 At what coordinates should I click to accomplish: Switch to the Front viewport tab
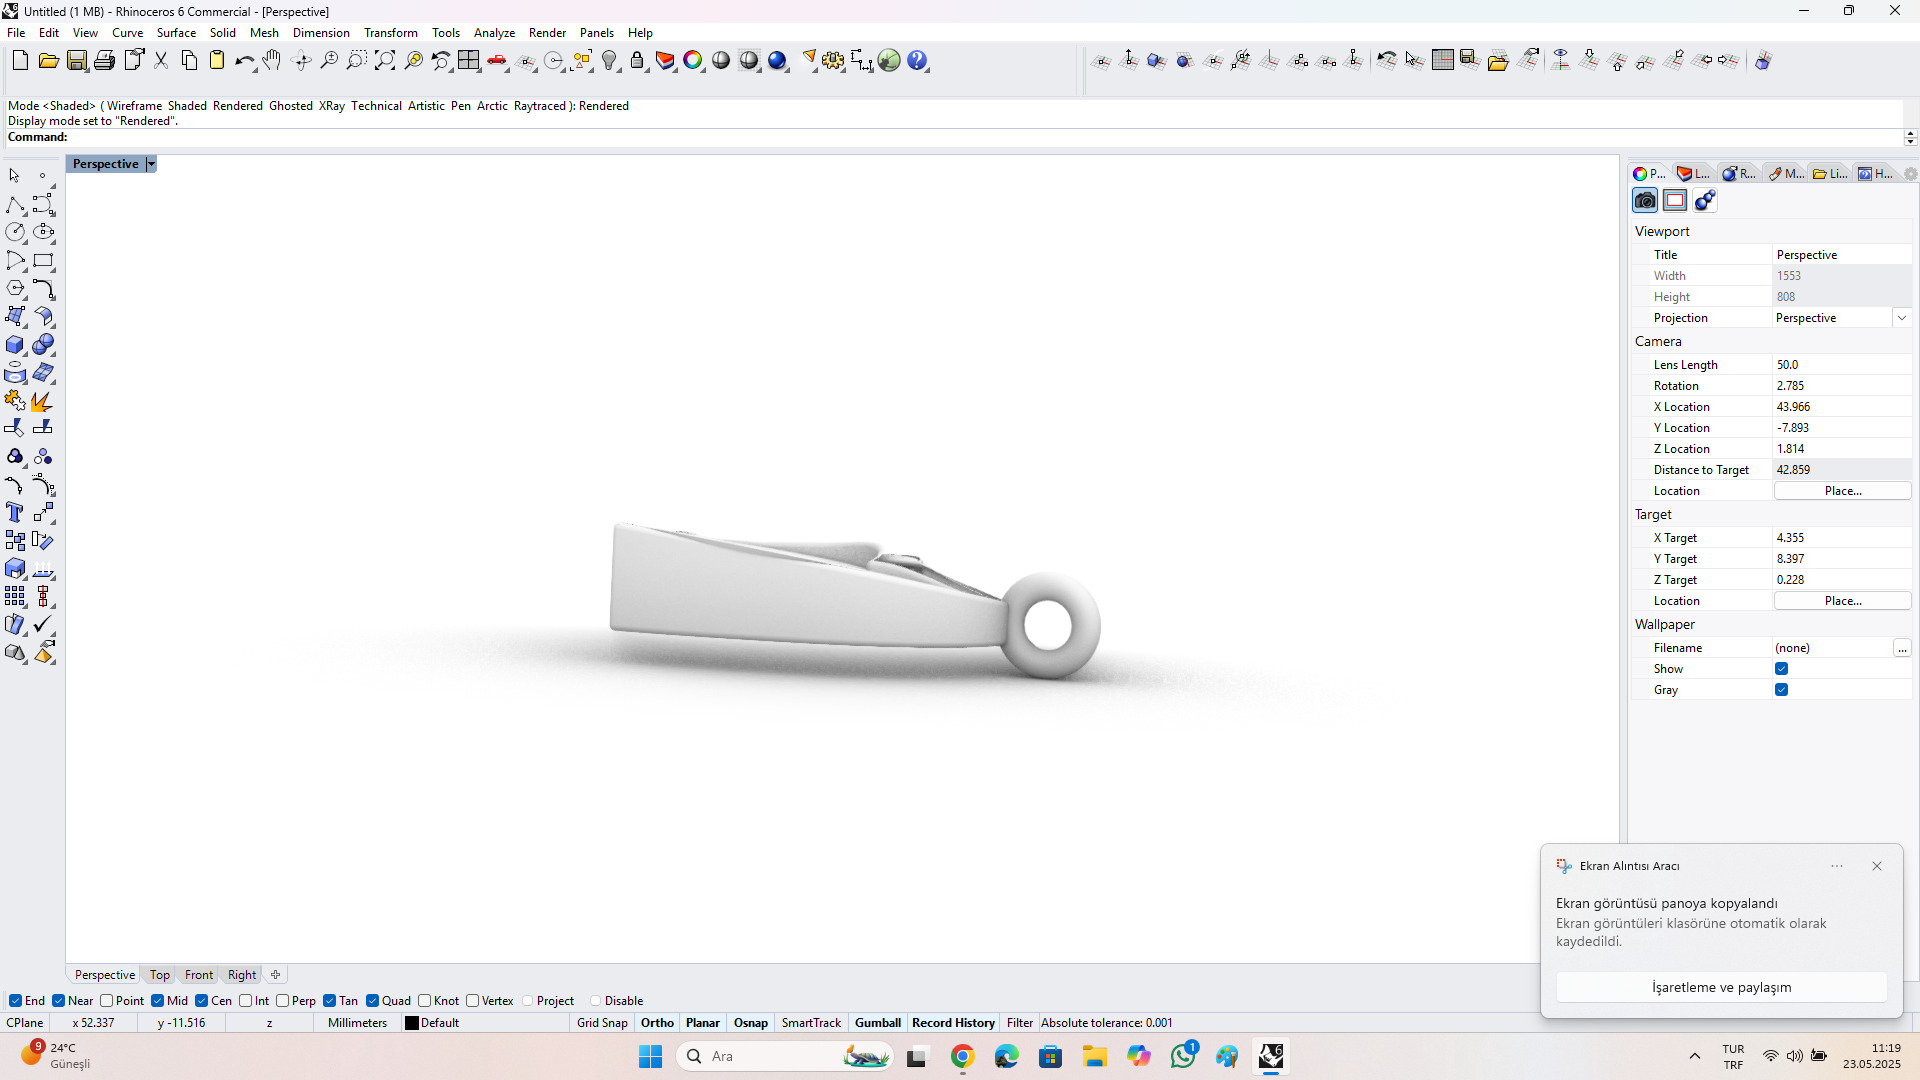coord(198,975)
